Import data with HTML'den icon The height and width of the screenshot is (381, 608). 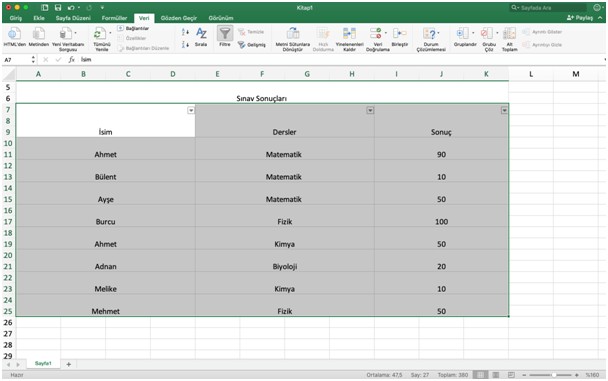point(15,34)
